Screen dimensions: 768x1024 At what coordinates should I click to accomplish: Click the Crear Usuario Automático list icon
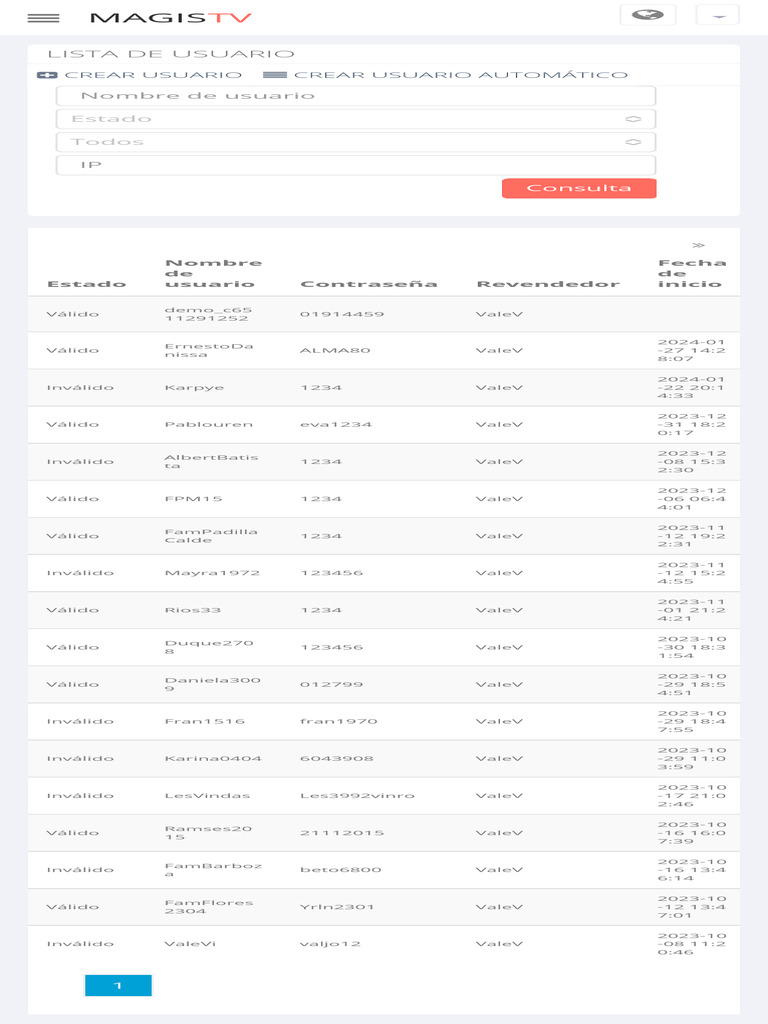(275, 75)
